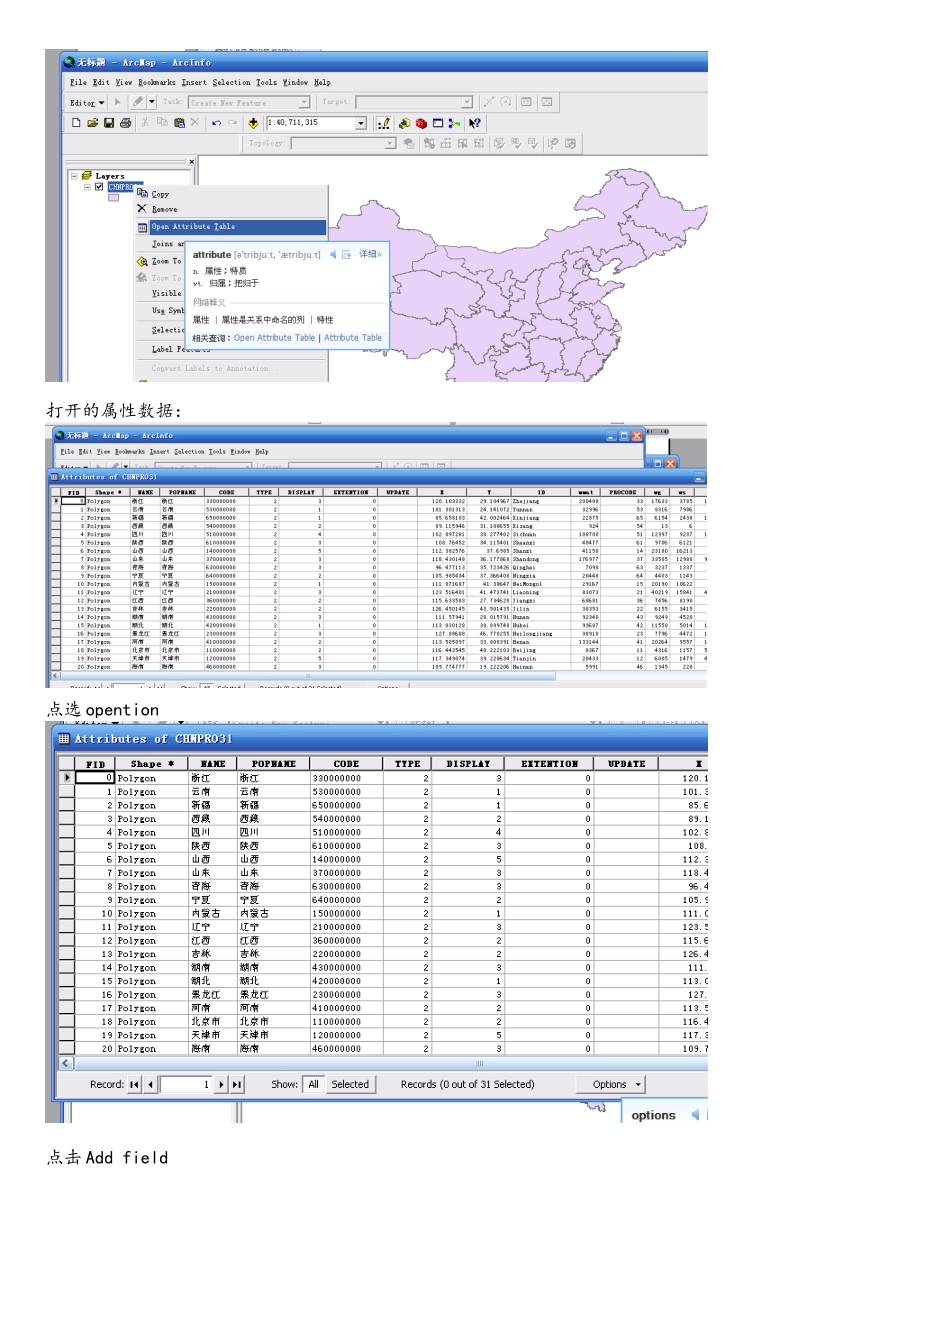Open the map scale dropdown arrow
This screenshot has width=950, height=1344.
click(361, 123)
